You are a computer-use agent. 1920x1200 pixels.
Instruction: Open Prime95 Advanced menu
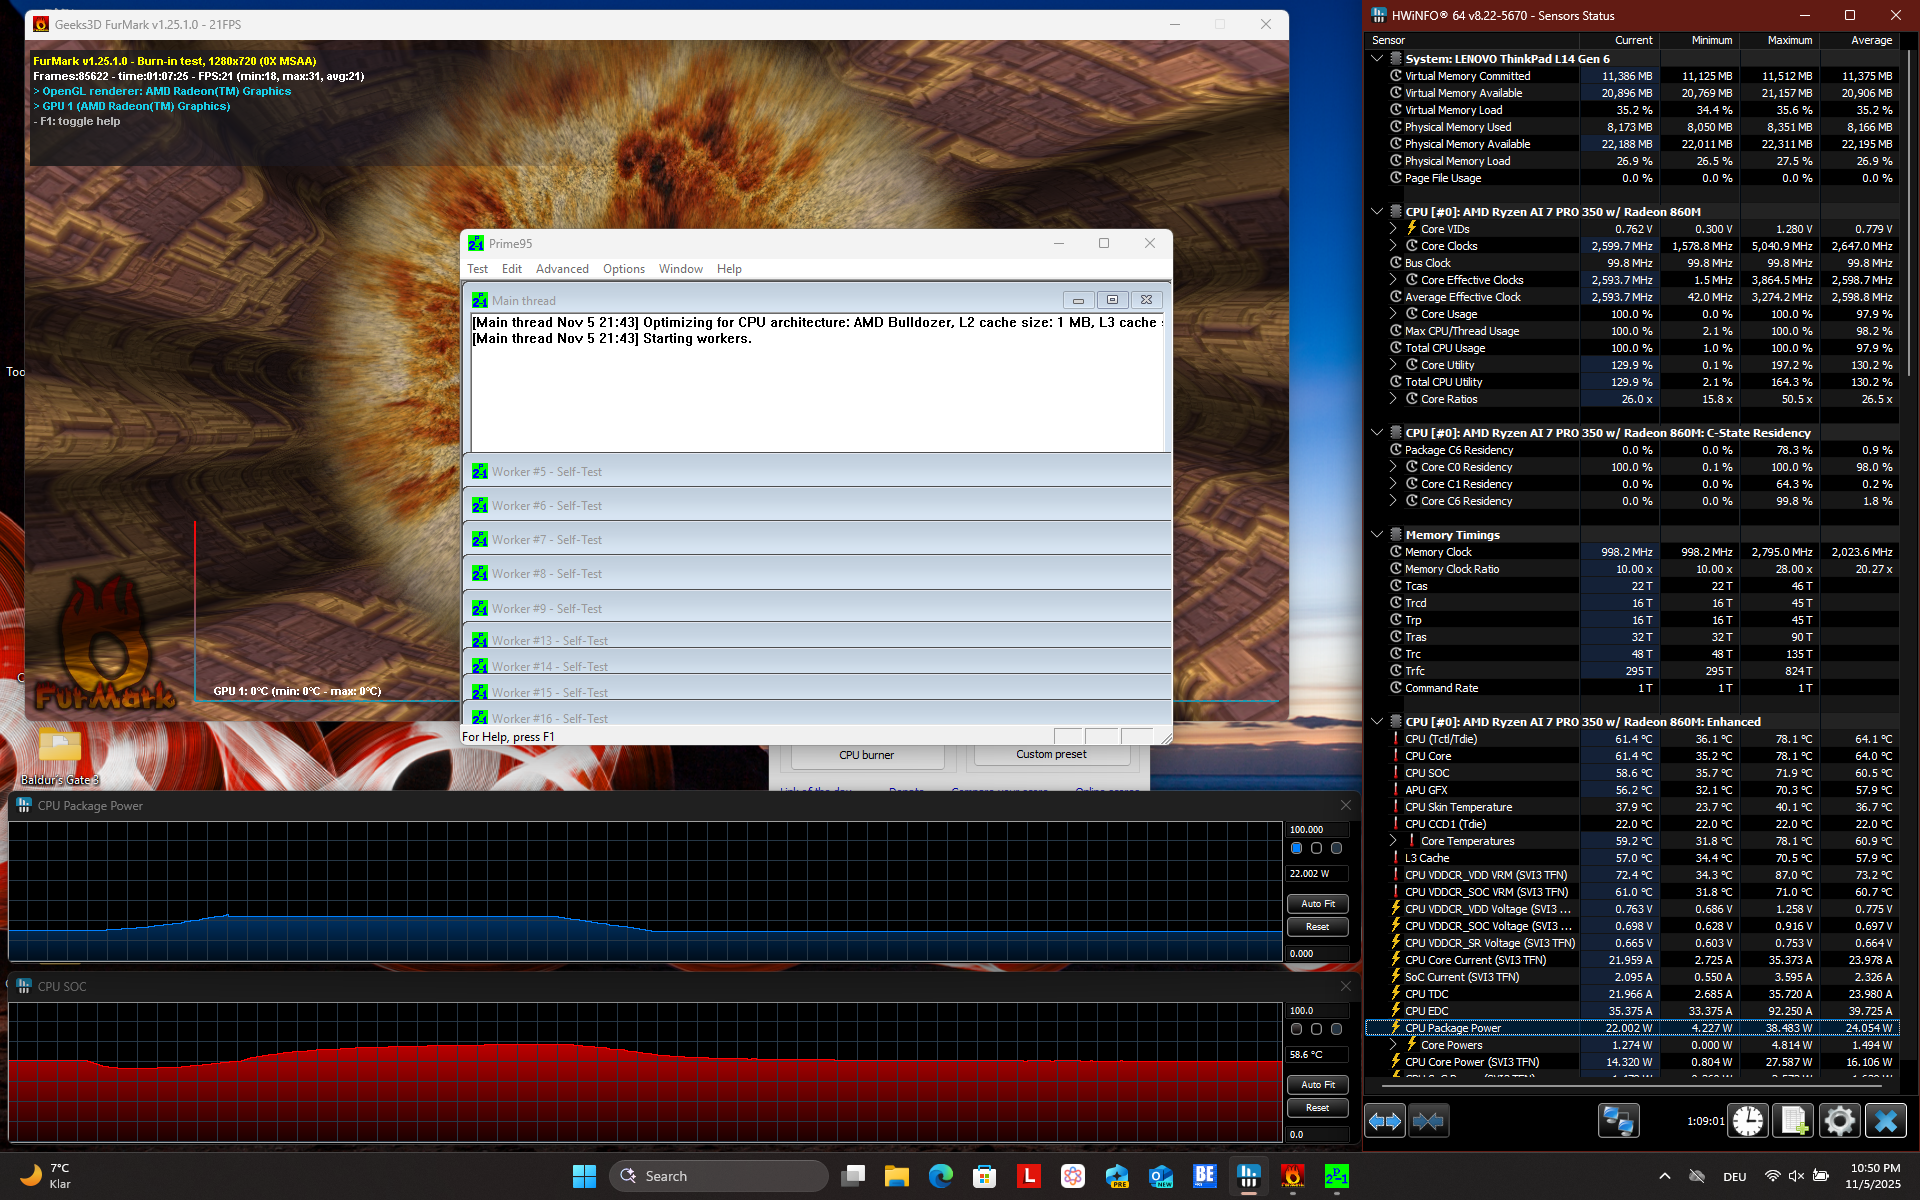point(562,269)
